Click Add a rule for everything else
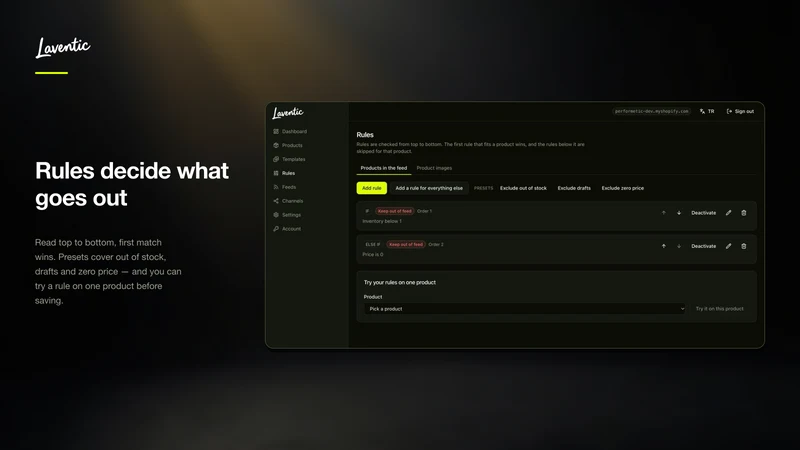This screenshot has width=800, height=450. tap(429, 188)
